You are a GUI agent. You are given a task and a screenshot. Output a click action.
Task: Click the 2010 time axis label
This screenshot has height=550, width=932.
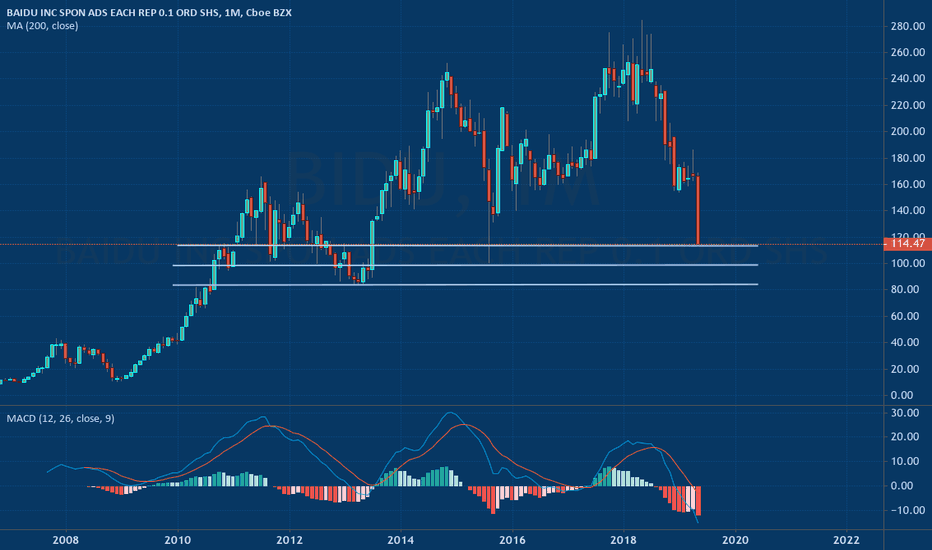pyautogui.click(x=177, y=540)
